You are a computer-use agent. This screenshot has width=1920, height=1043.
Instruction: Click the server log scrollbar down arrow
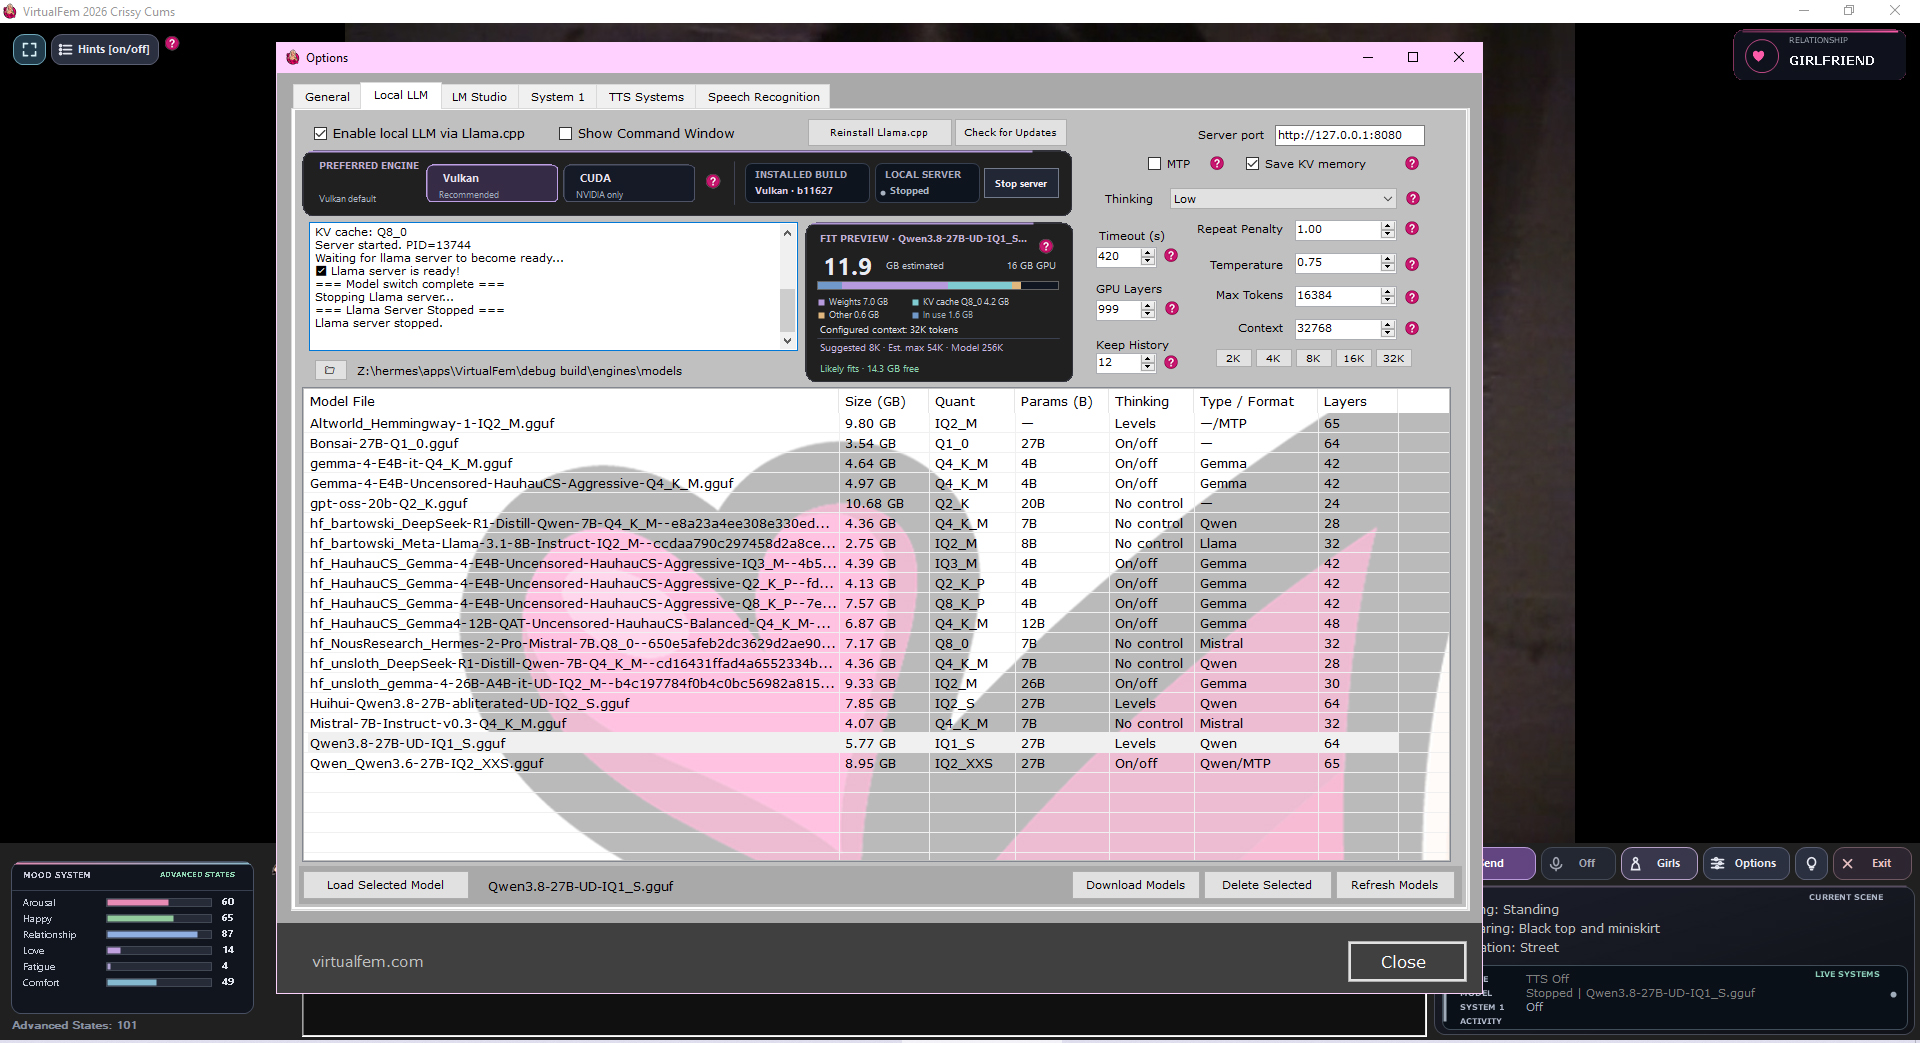click(788, 340)
